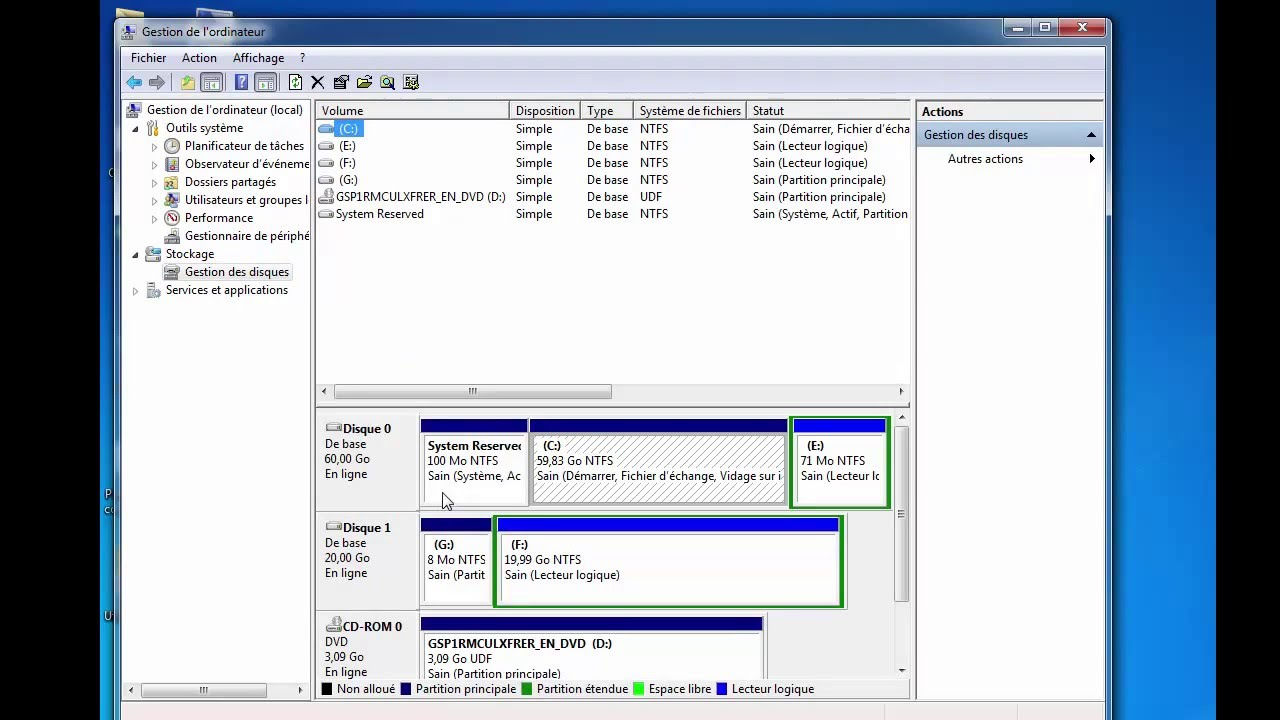The height and width of the screenshot is (720, 1280).
Task: Open the Affichage menu
Action: click(258, 58)
